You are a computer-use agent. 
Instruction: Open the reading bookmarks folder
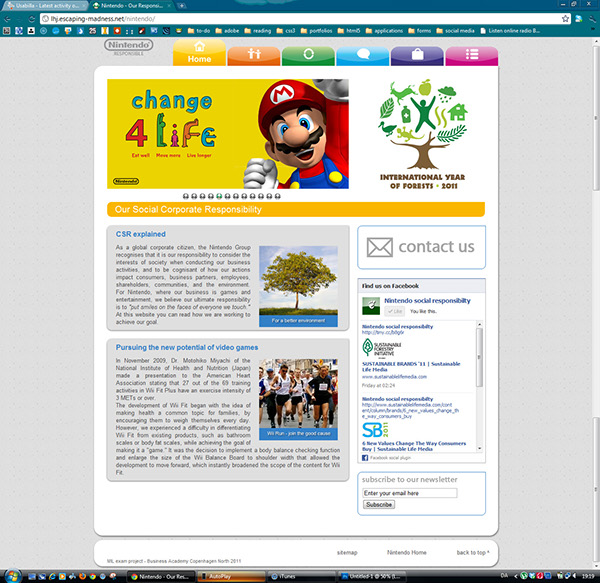(257, 31)
